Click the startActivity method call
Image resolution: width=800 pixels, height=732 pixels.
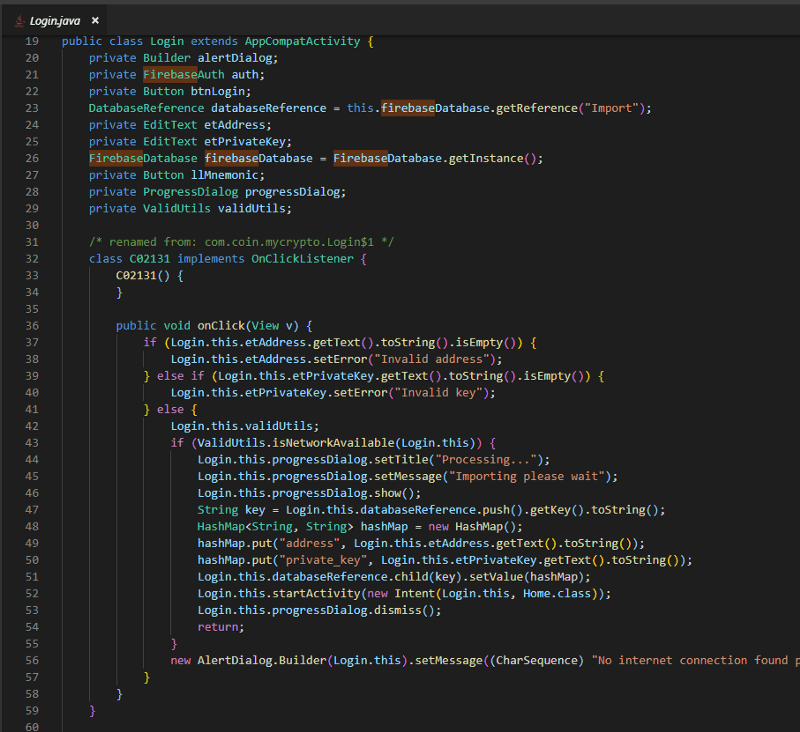[x=316, y=594]
